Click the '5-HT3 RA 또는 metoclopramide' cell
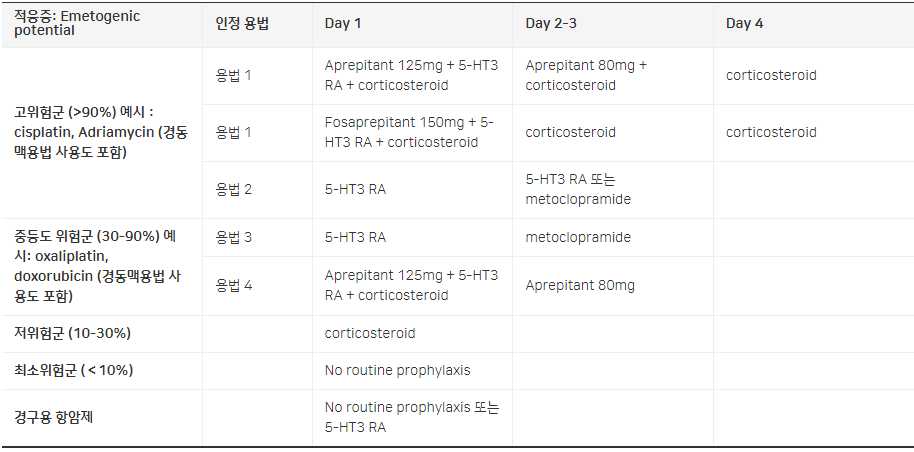 point(577,189)
